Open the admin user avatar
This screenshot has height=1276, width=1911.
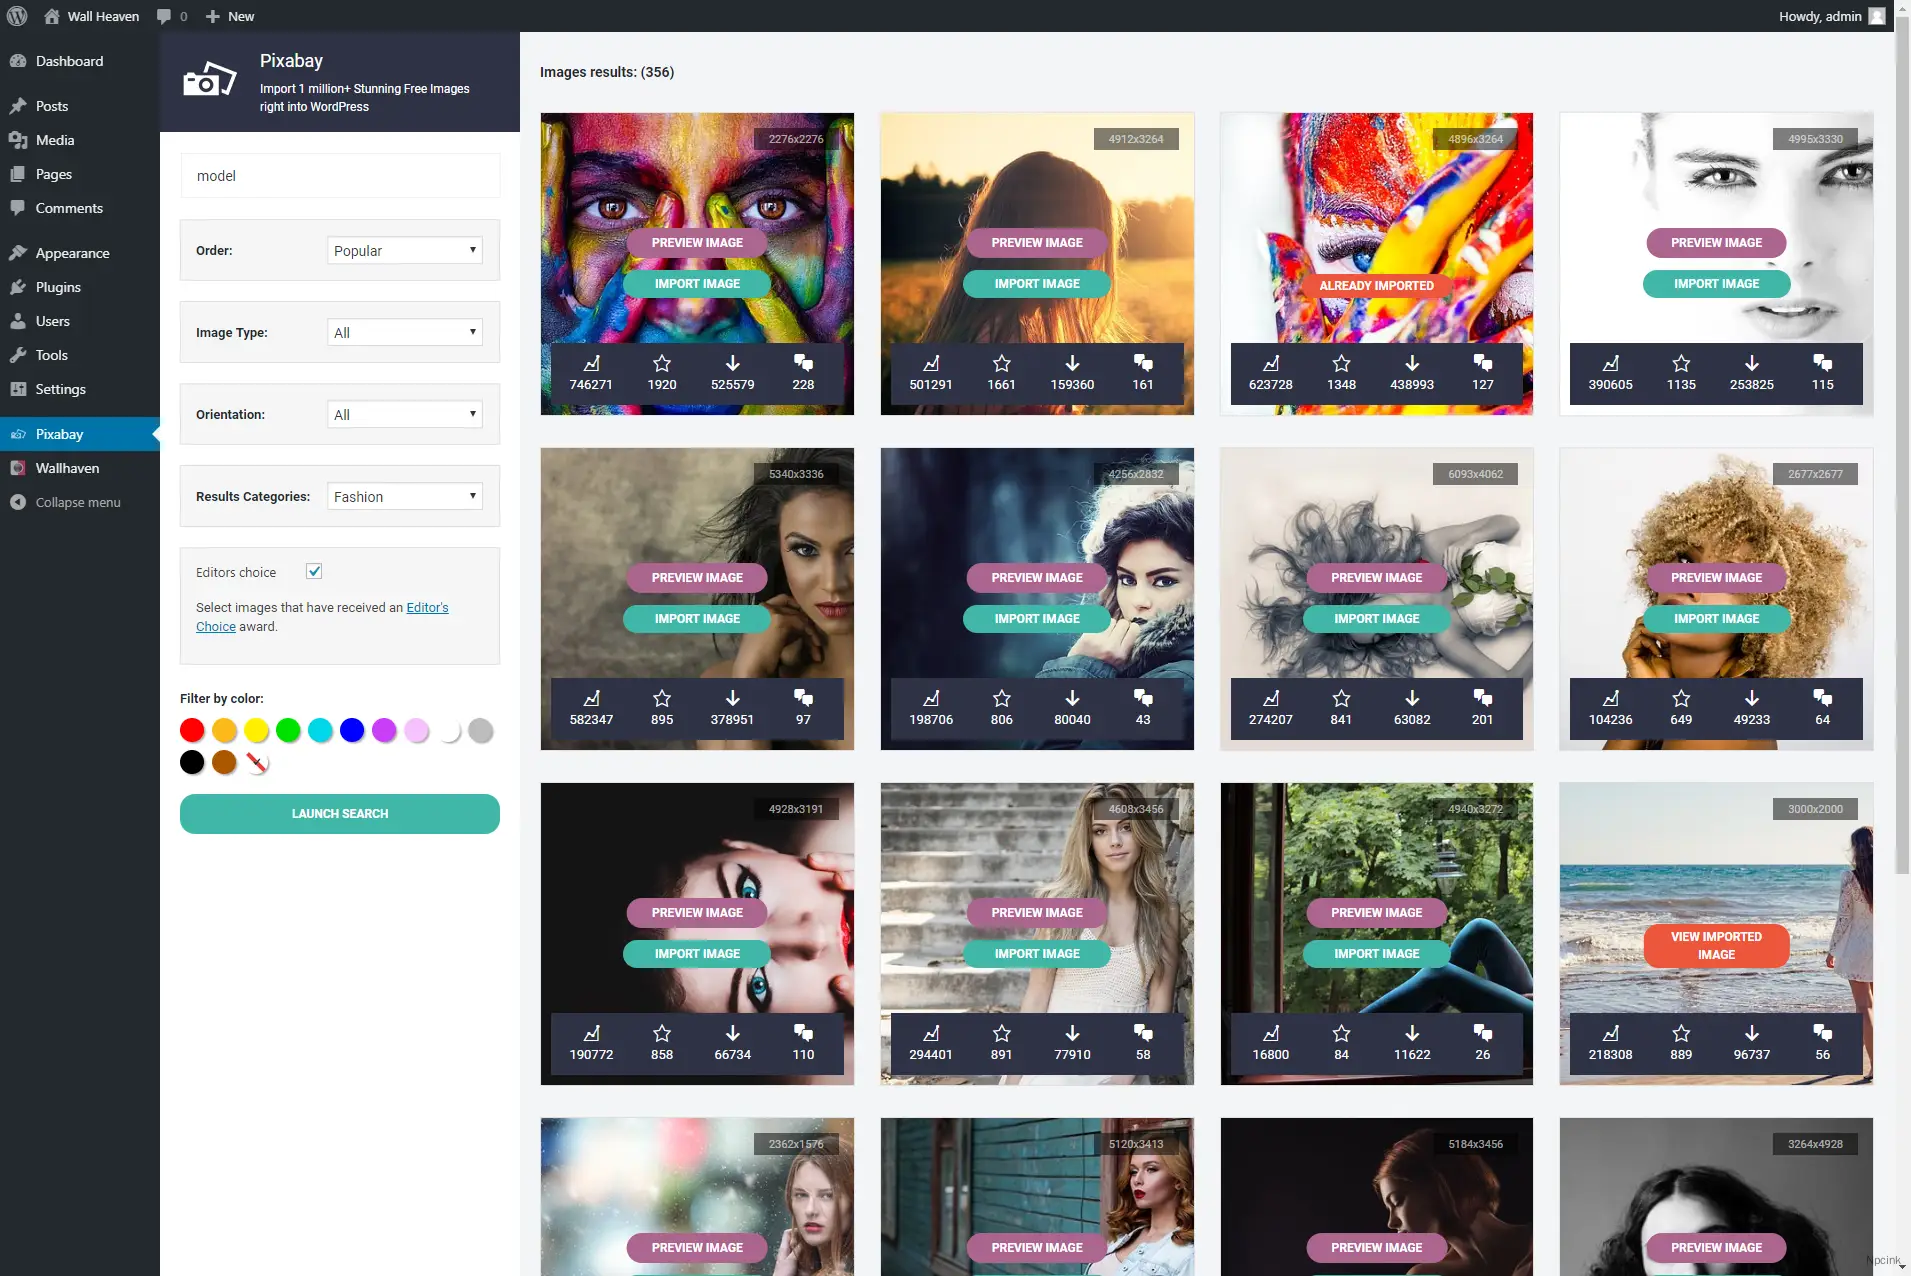pyautogui.click(x=1877, y=16)
